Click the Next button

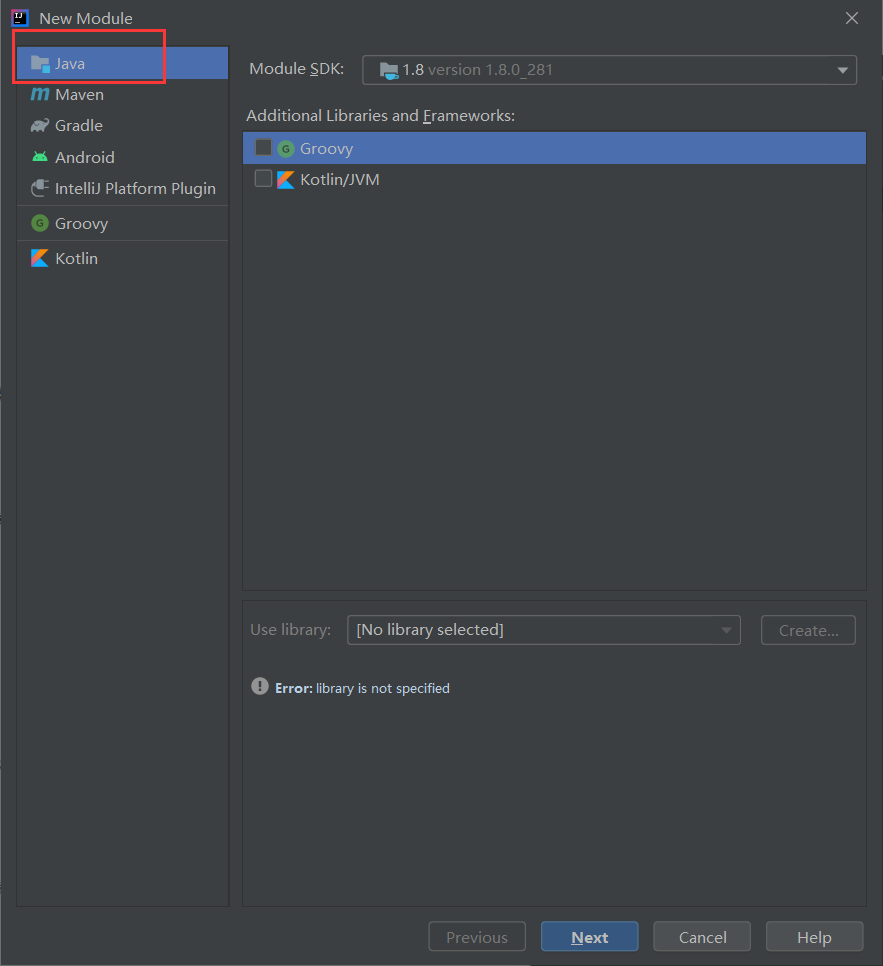point(590,937)
